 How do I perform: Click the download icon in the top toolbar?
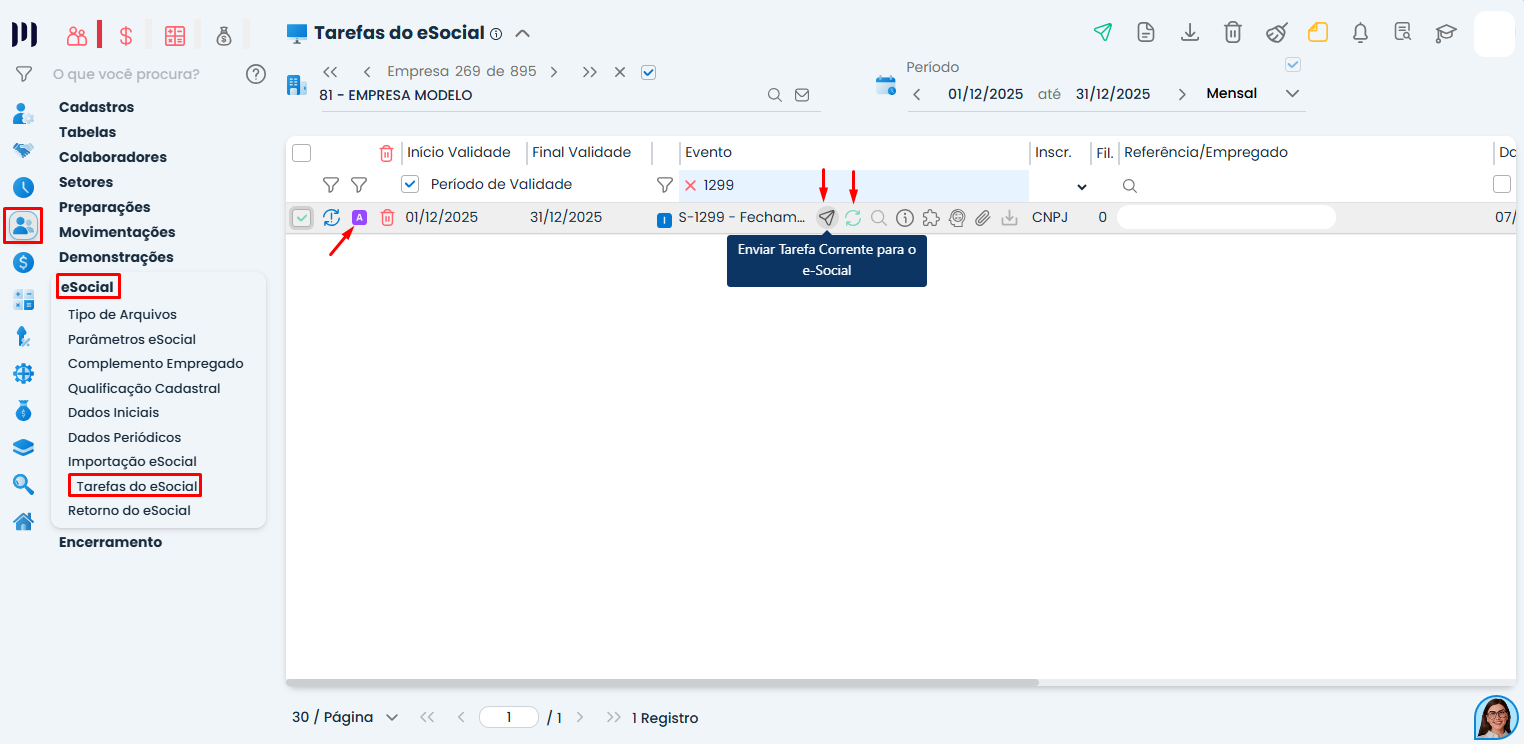pyautogui.click(x=1190, y=32)
